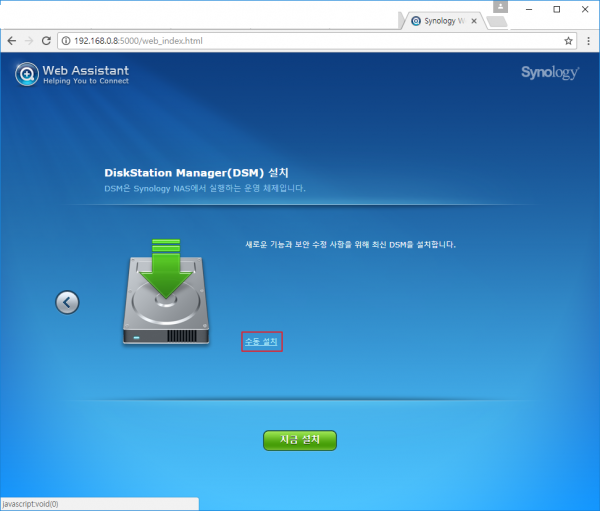Screen dimensions: 600x511
Task: Reload the page with the refresh icon
Action: click(49, 41)
